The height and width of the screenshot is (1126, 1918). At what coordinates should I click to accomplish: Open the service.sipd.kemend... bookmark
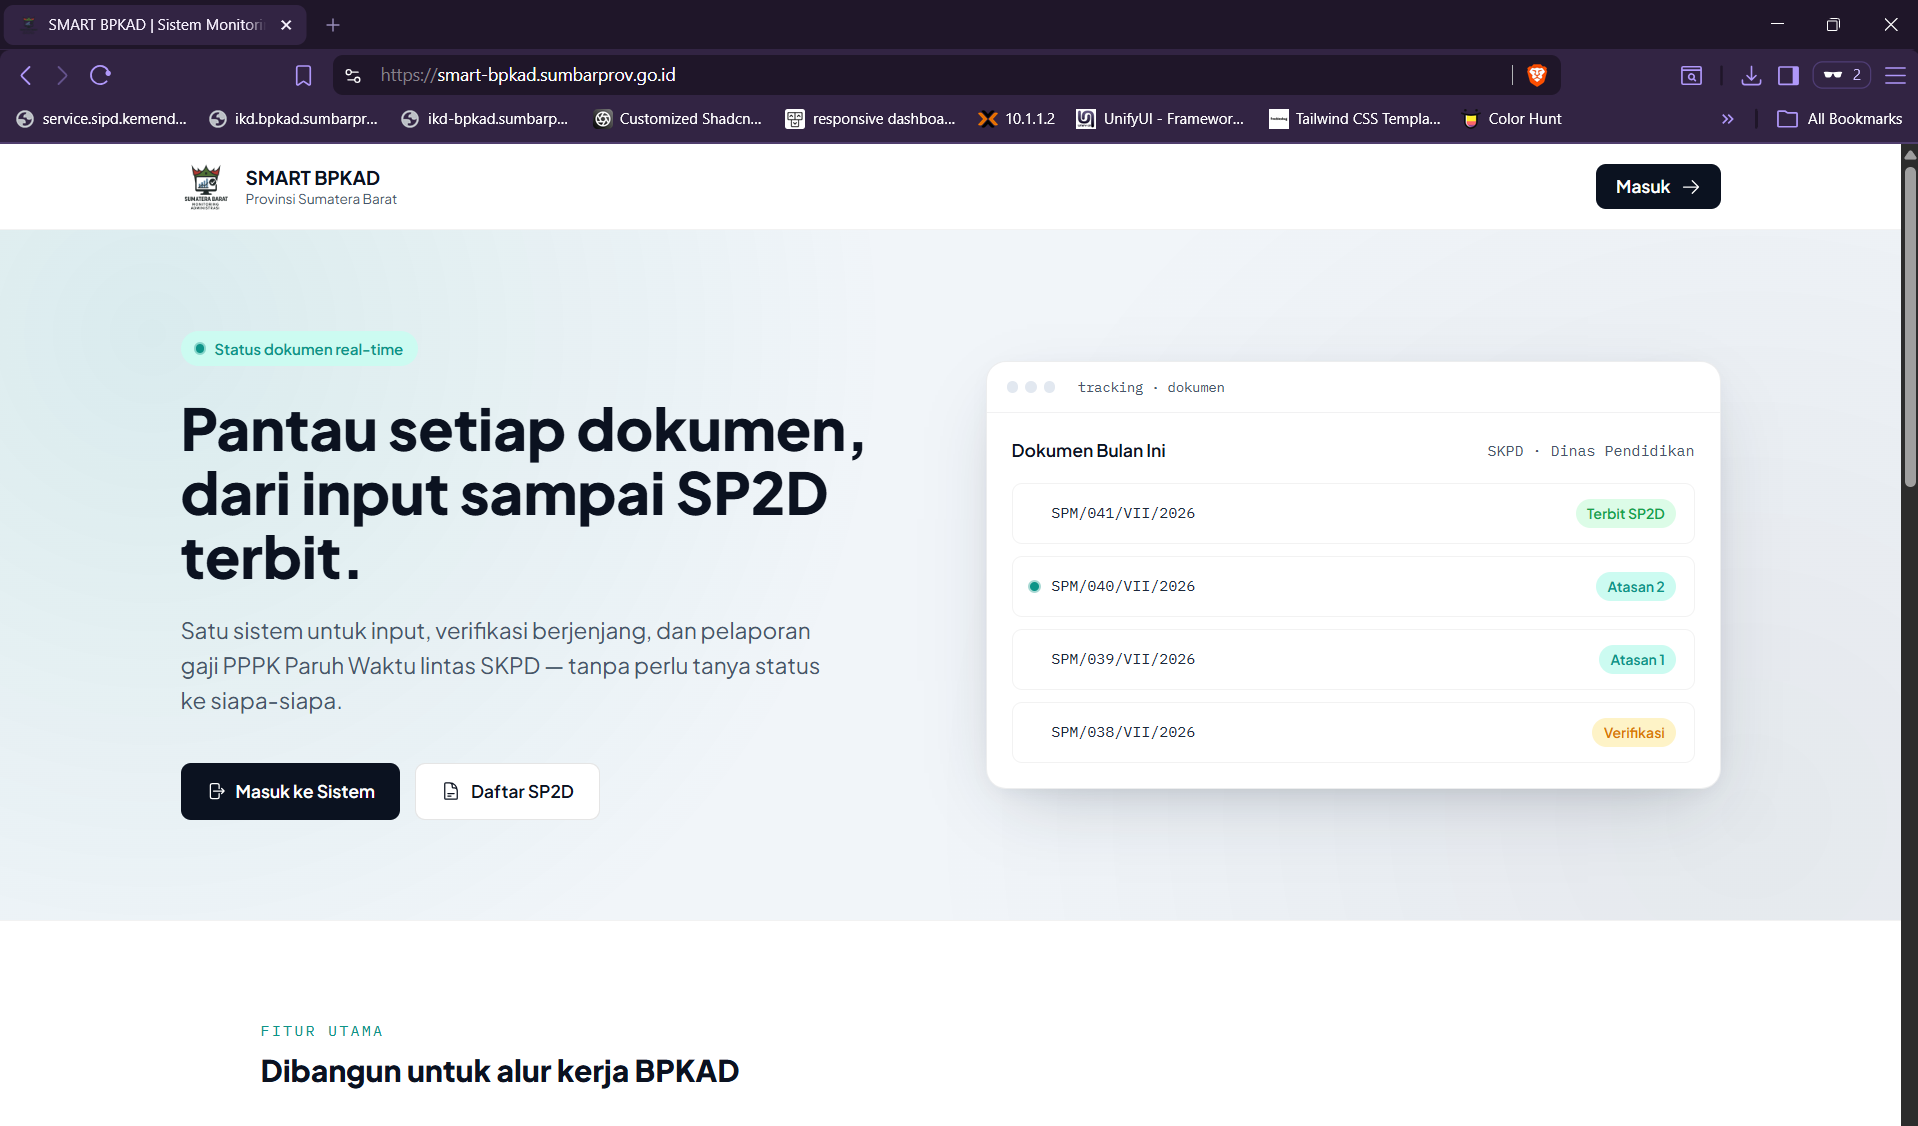(102, 119)
